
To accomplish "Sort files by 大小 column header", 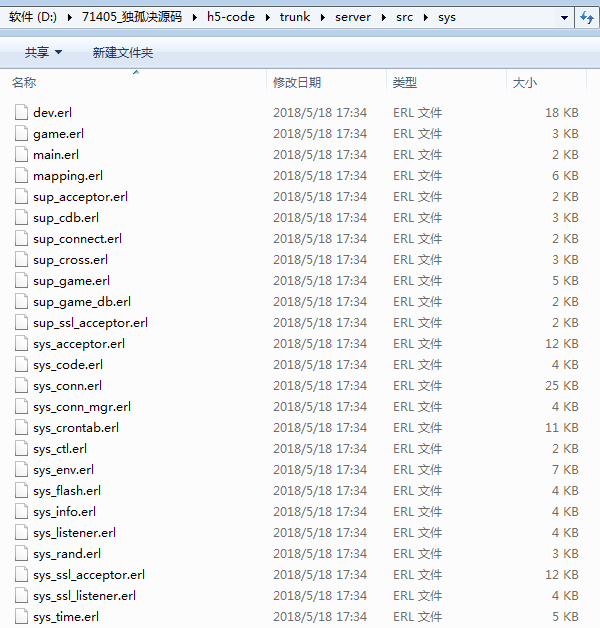I will coord(524,83).
